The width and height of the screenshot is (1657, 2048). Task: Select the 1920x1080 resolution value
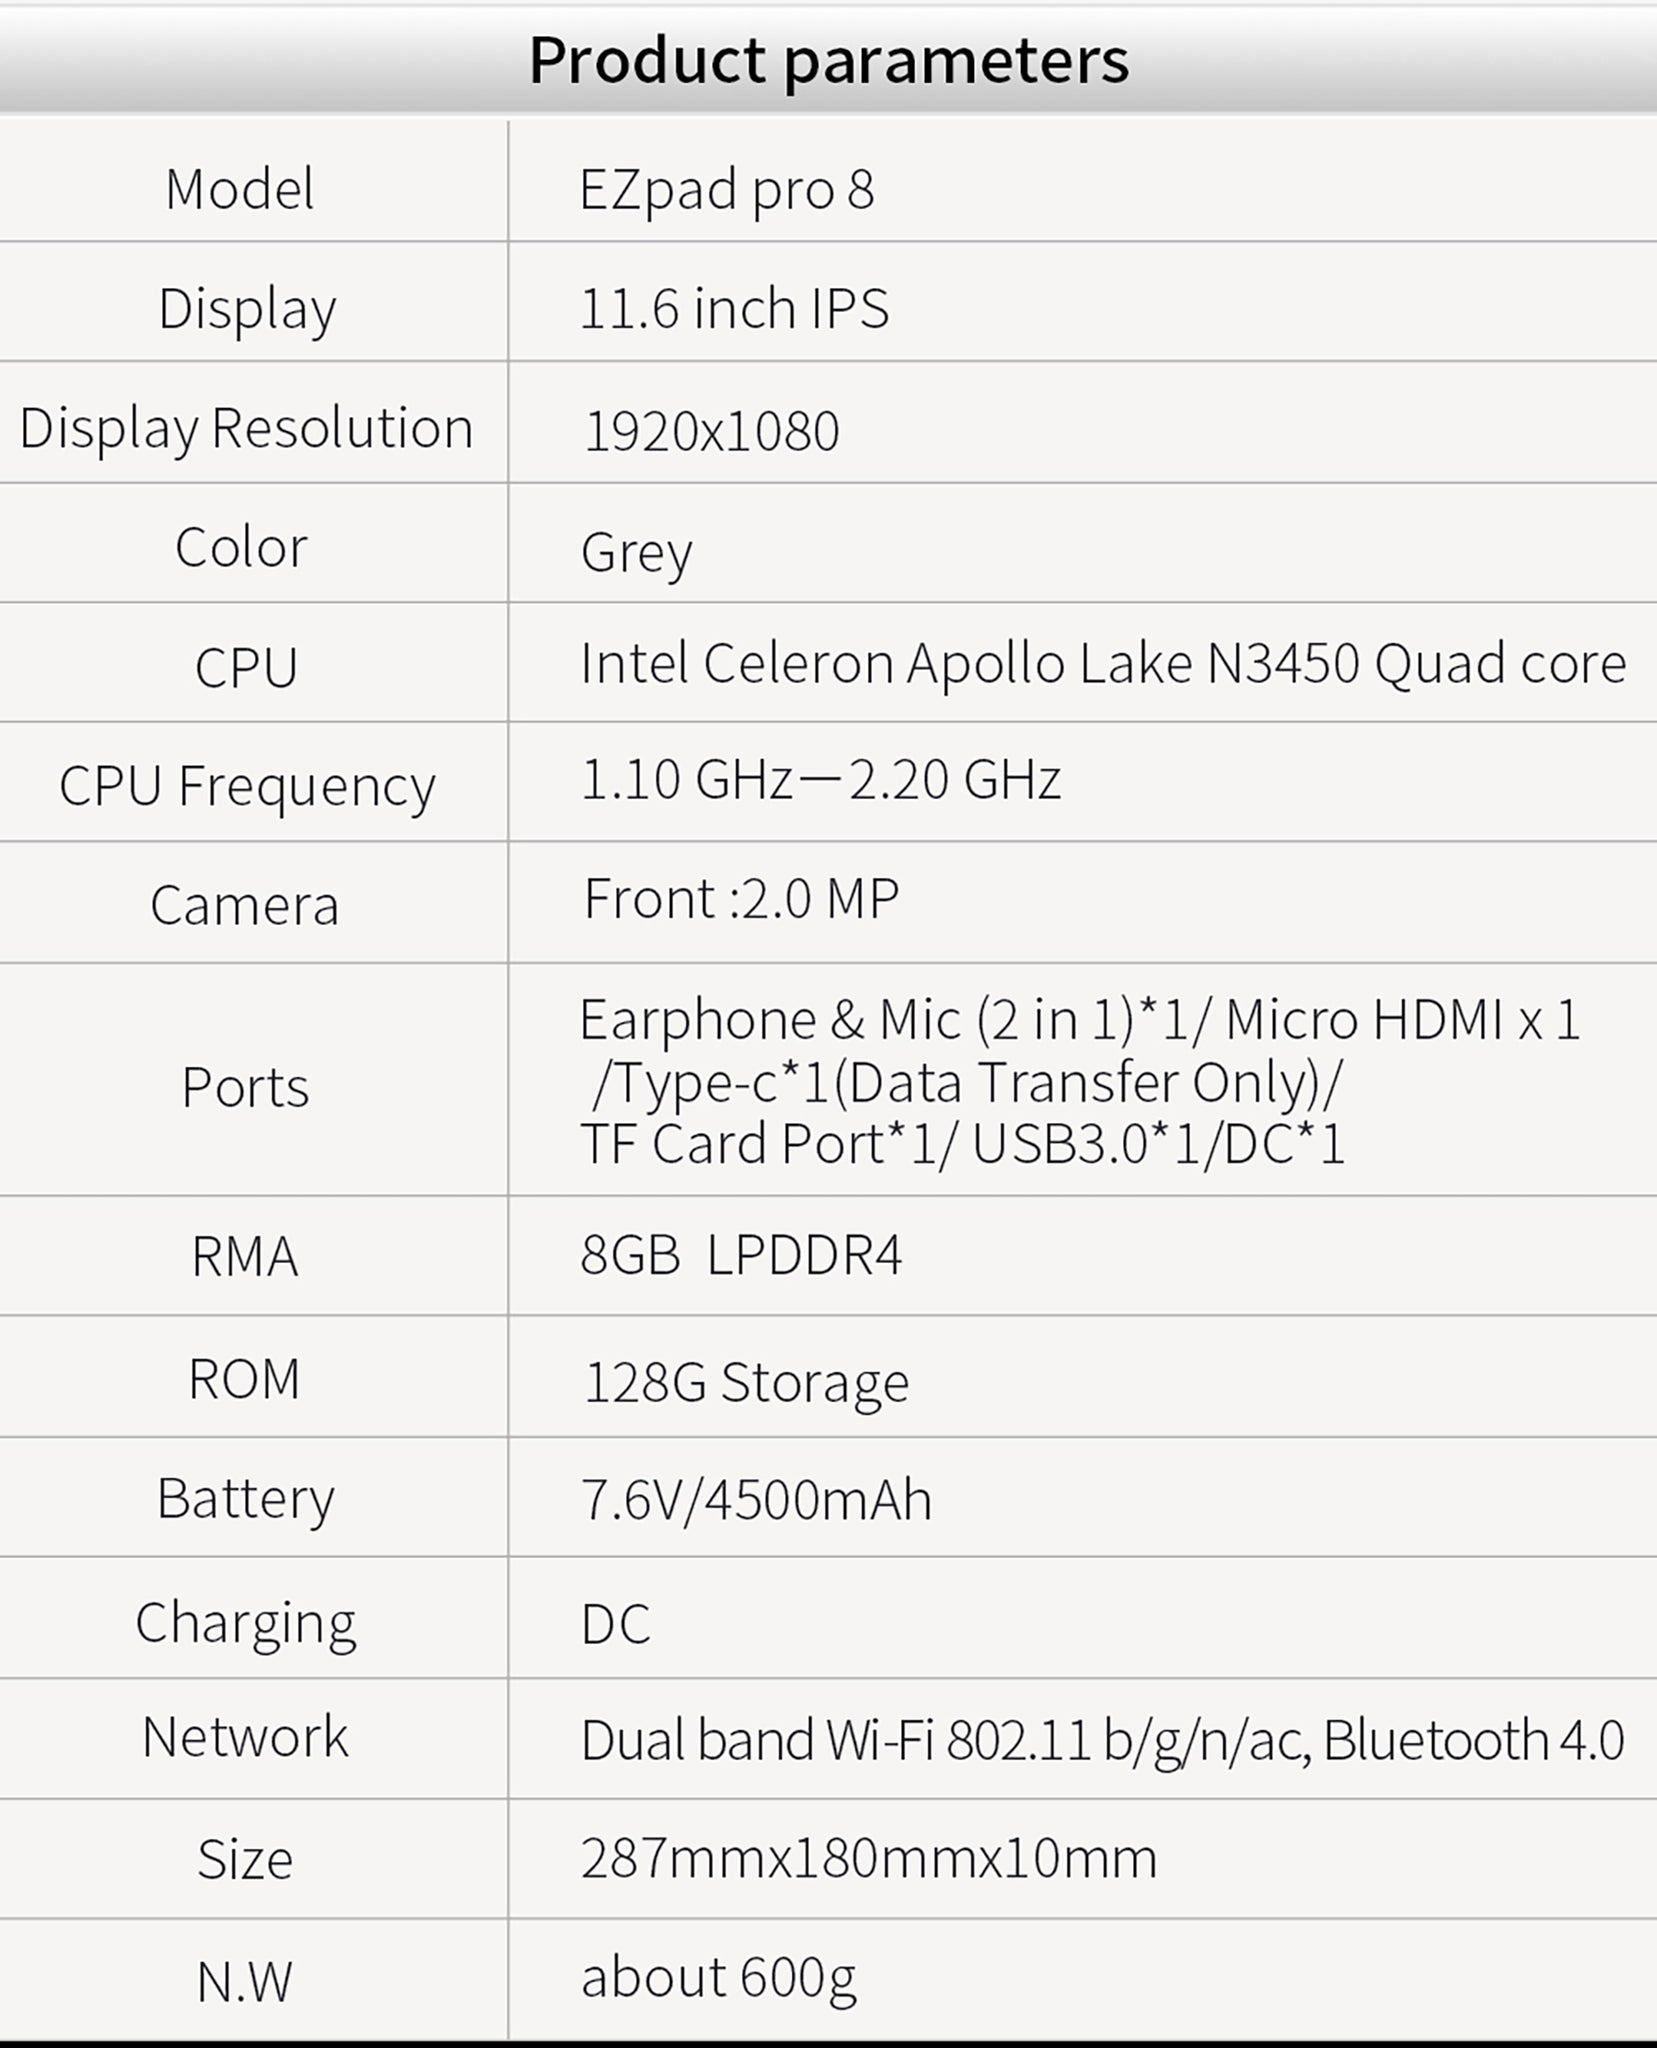pos(711,432)
